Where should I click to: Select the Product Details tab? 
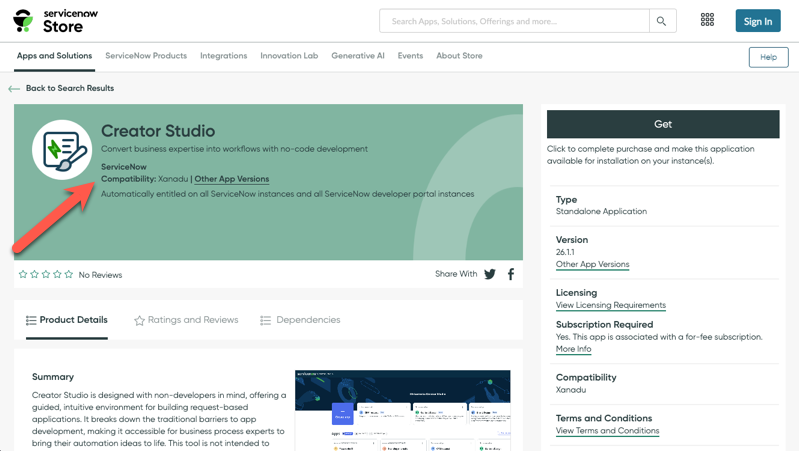tap(67, 320)
